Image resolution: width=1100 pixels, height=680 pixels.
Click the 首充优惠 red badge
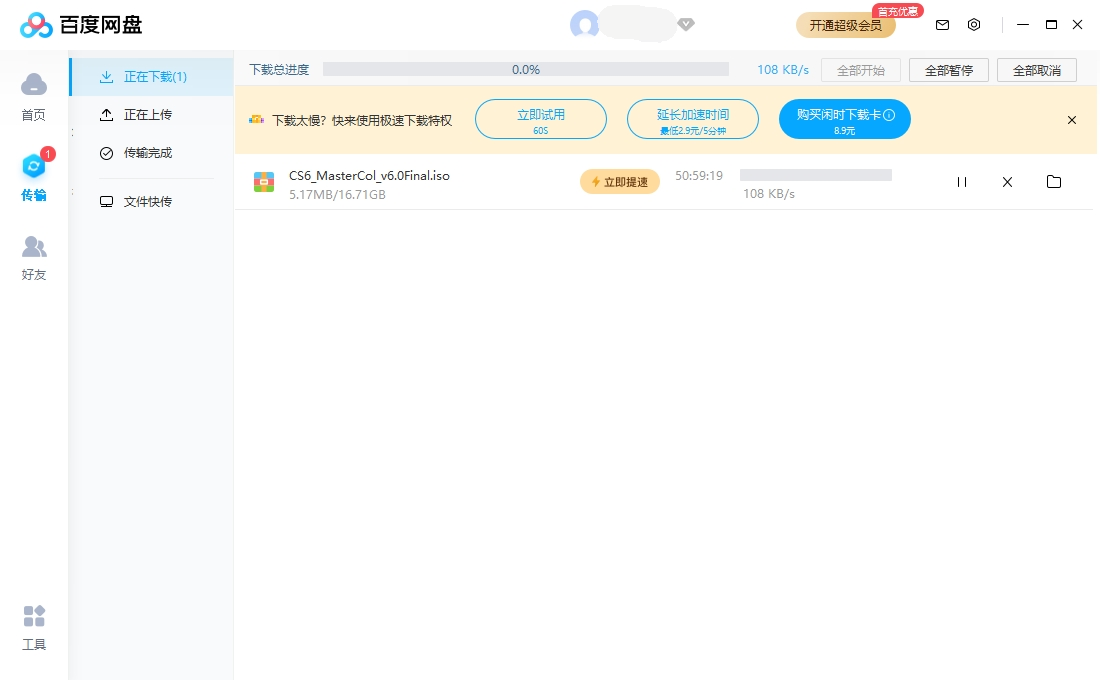tap(897, 11)
